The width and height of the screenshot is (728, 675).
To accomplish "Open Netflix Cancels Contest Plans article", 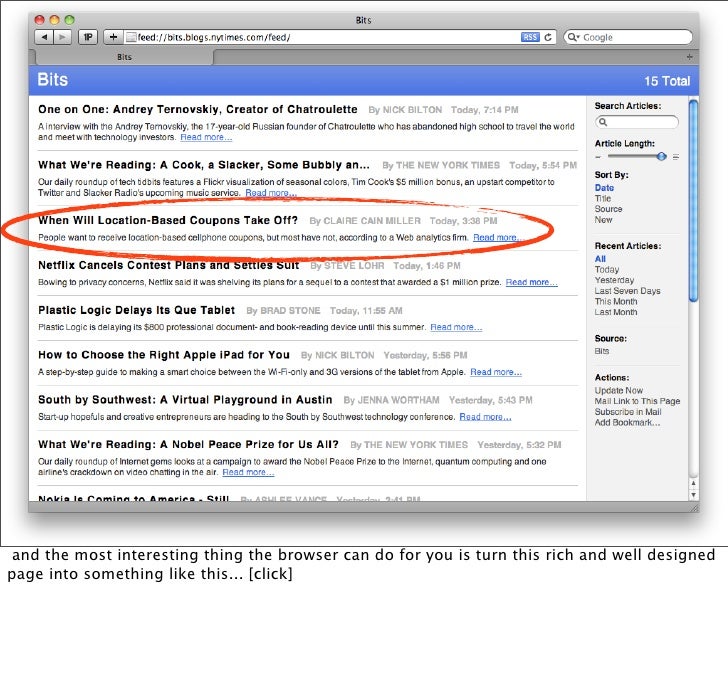I will pyautogui.click(x=169, y=266).
